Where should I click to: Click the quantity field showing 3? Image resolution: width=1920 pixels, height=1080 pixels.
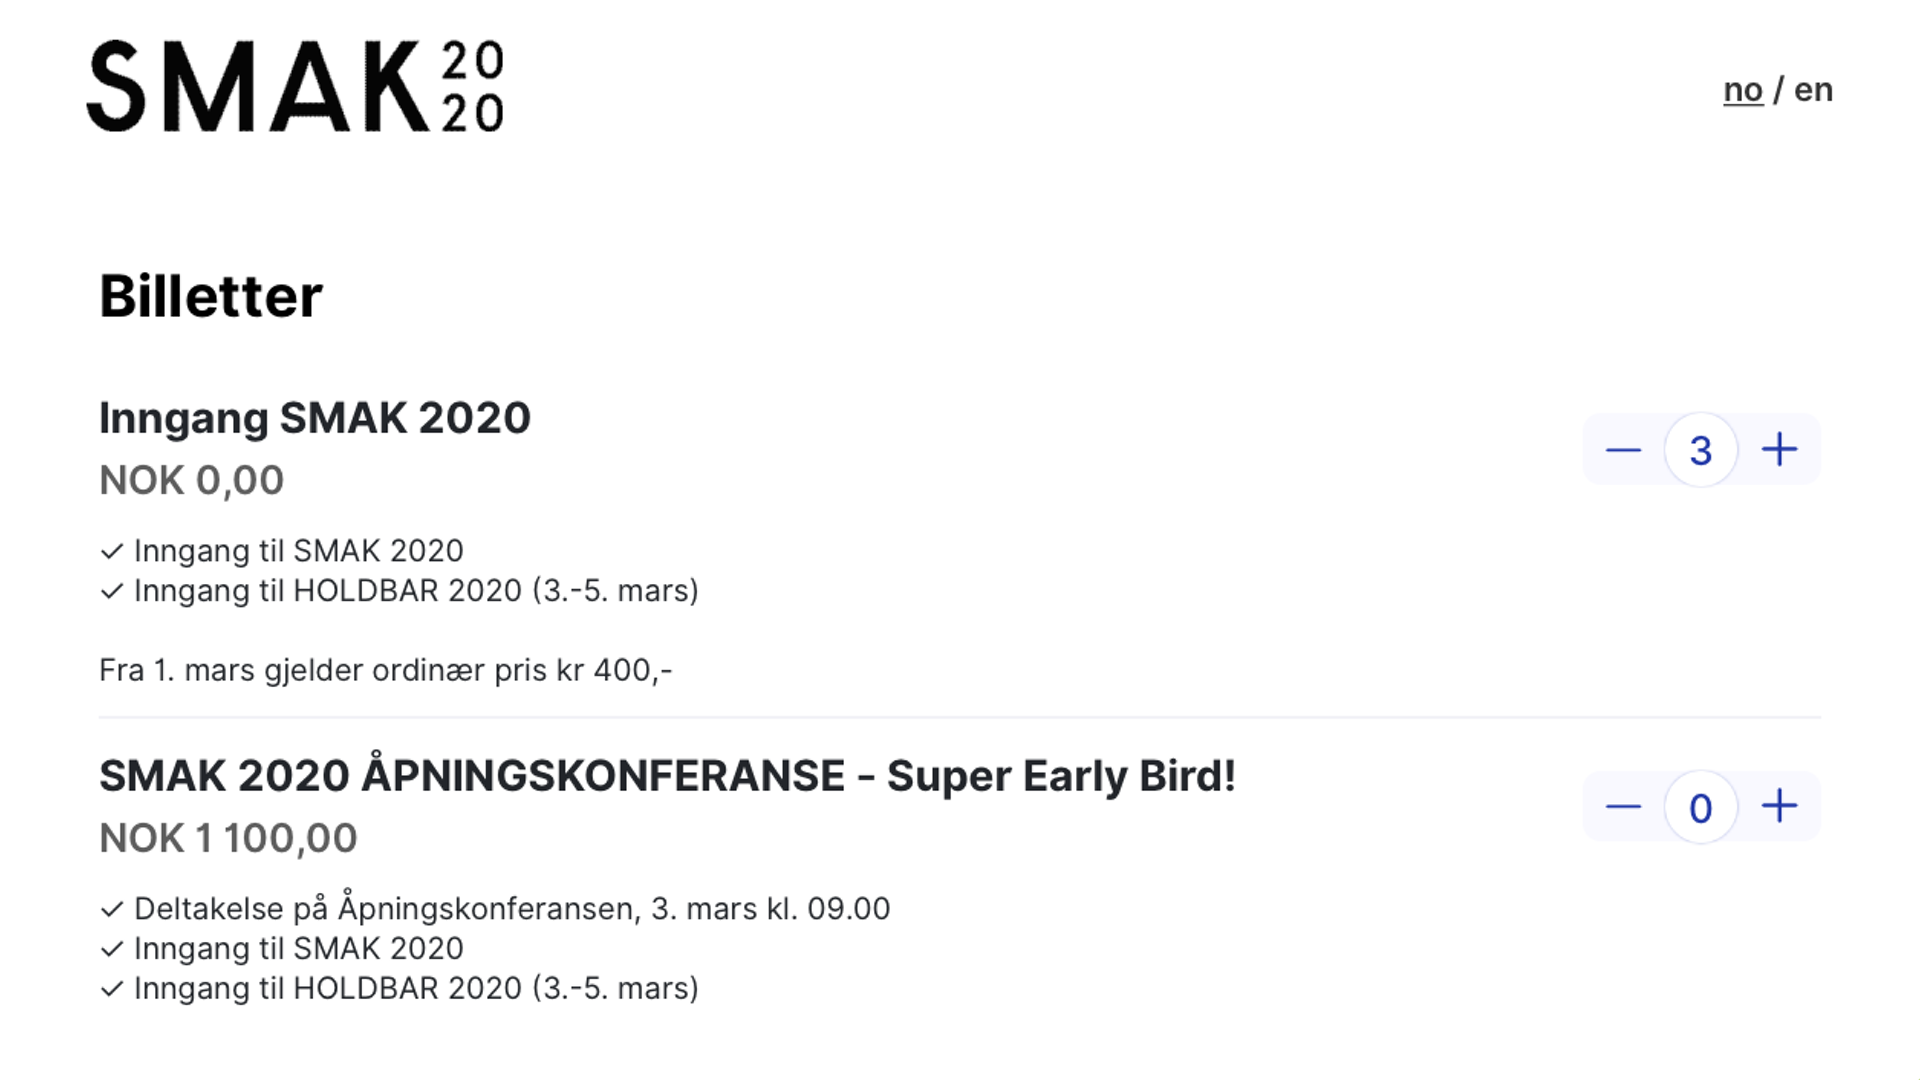(x=1701, y=450)
